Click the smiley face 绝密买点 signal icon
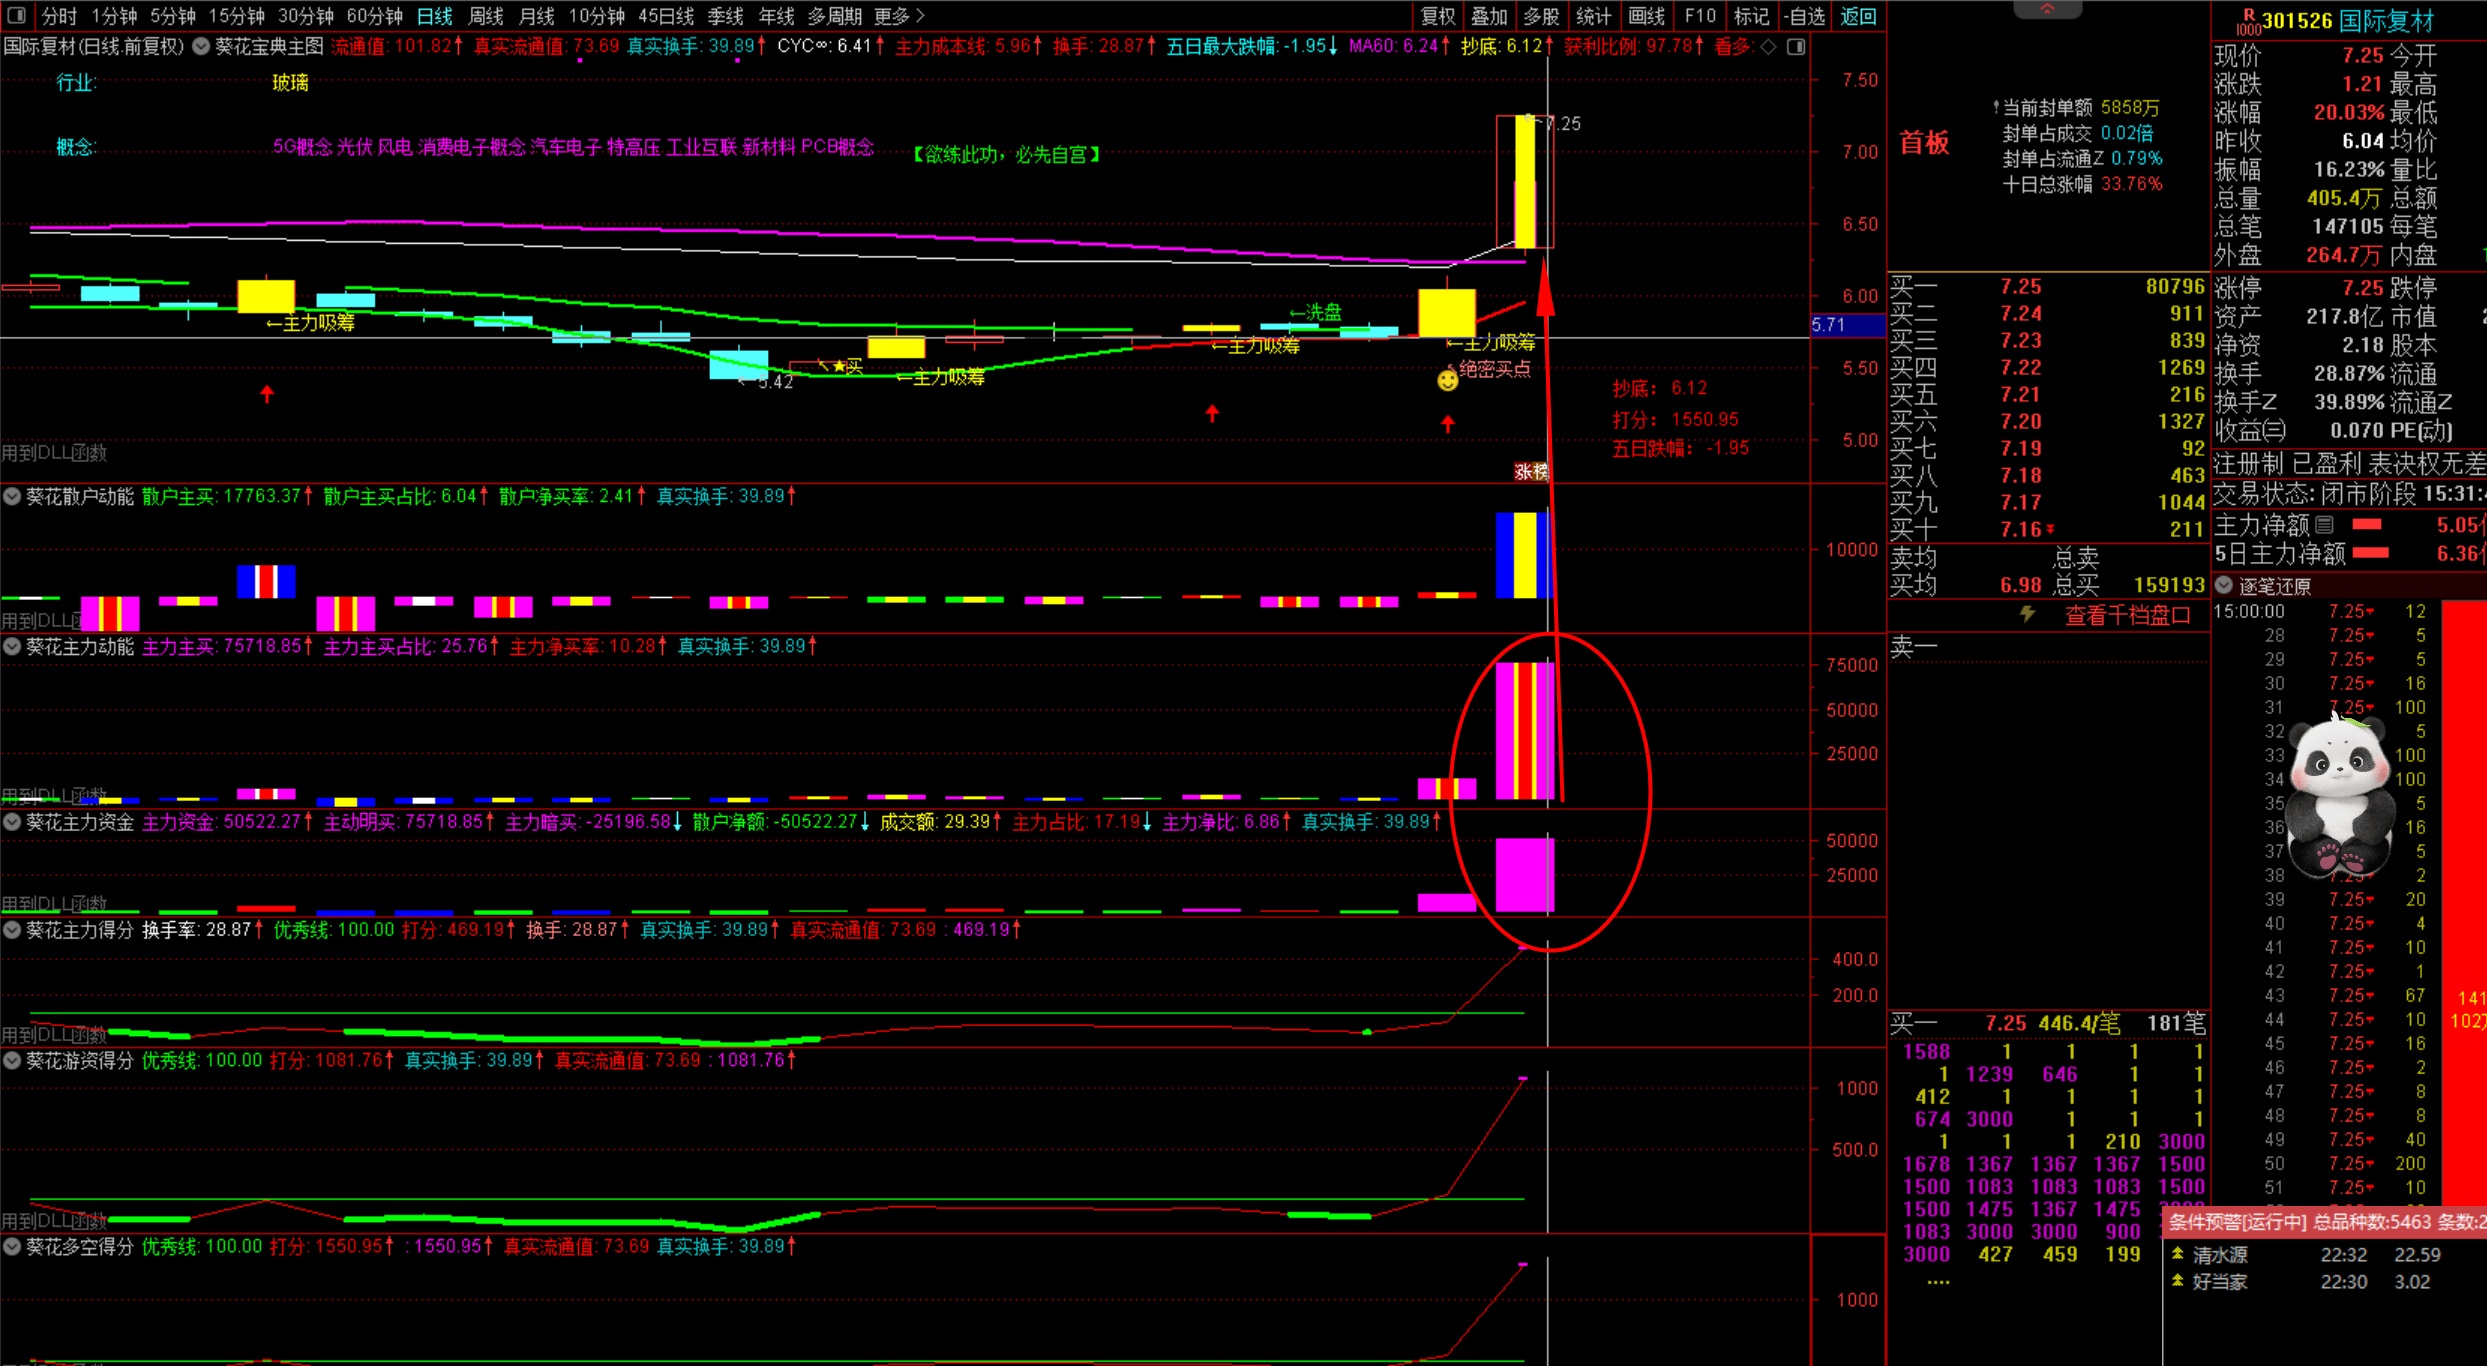Screen dimensions: 2487x1366 [x=1447, y=381]
